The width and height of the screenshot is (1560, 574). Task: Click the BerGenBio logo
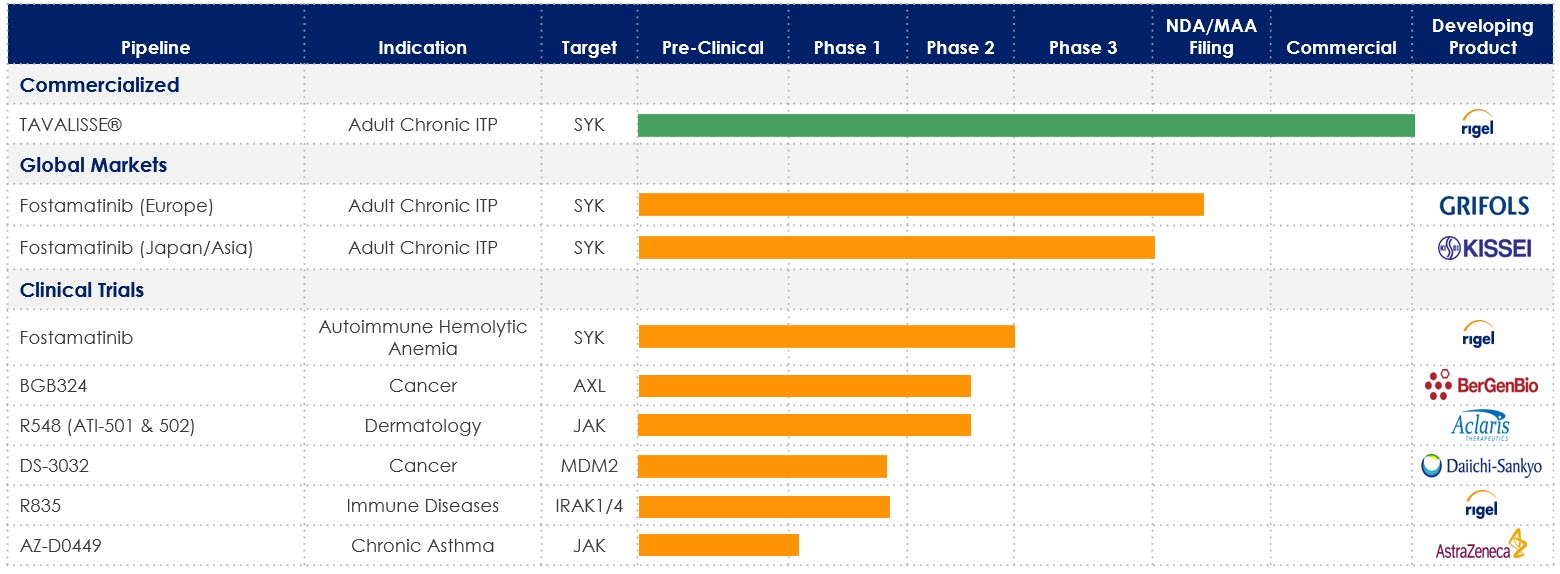(1481, 385)
